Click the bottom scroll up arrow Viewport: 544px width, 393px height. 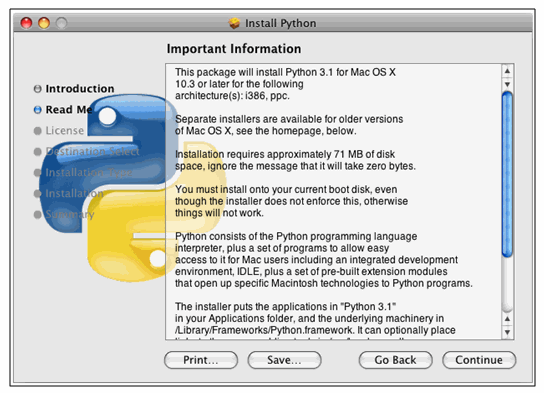[507, 319]
